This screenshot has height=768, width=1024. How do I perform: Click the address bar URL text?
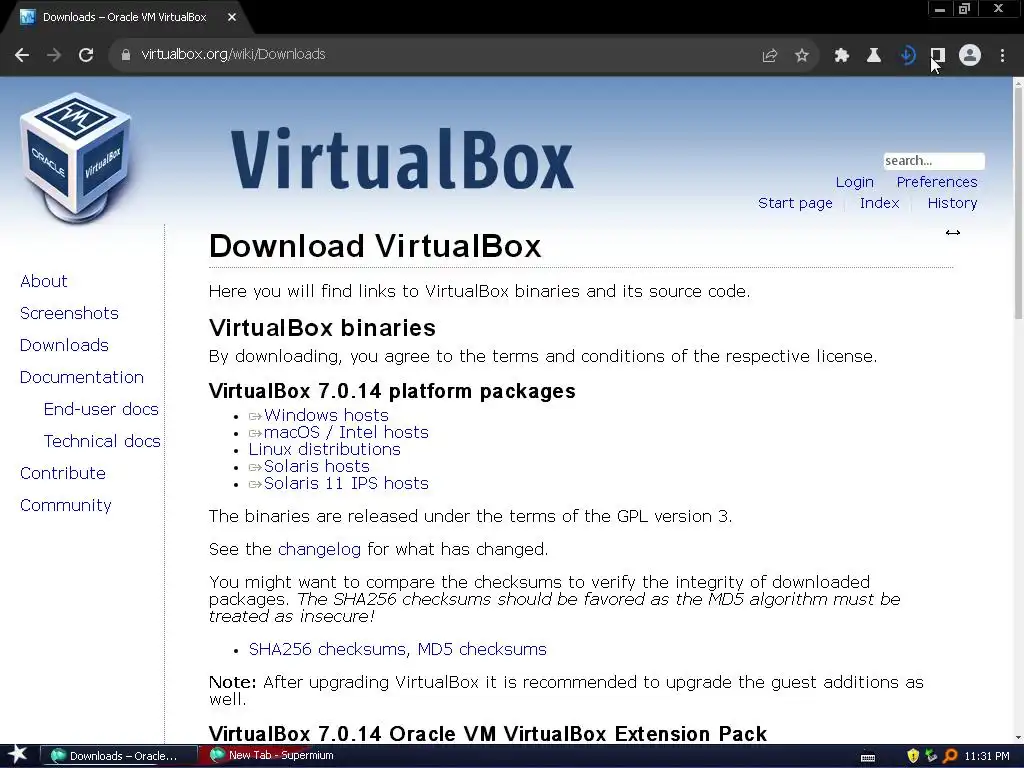[233, 55]
